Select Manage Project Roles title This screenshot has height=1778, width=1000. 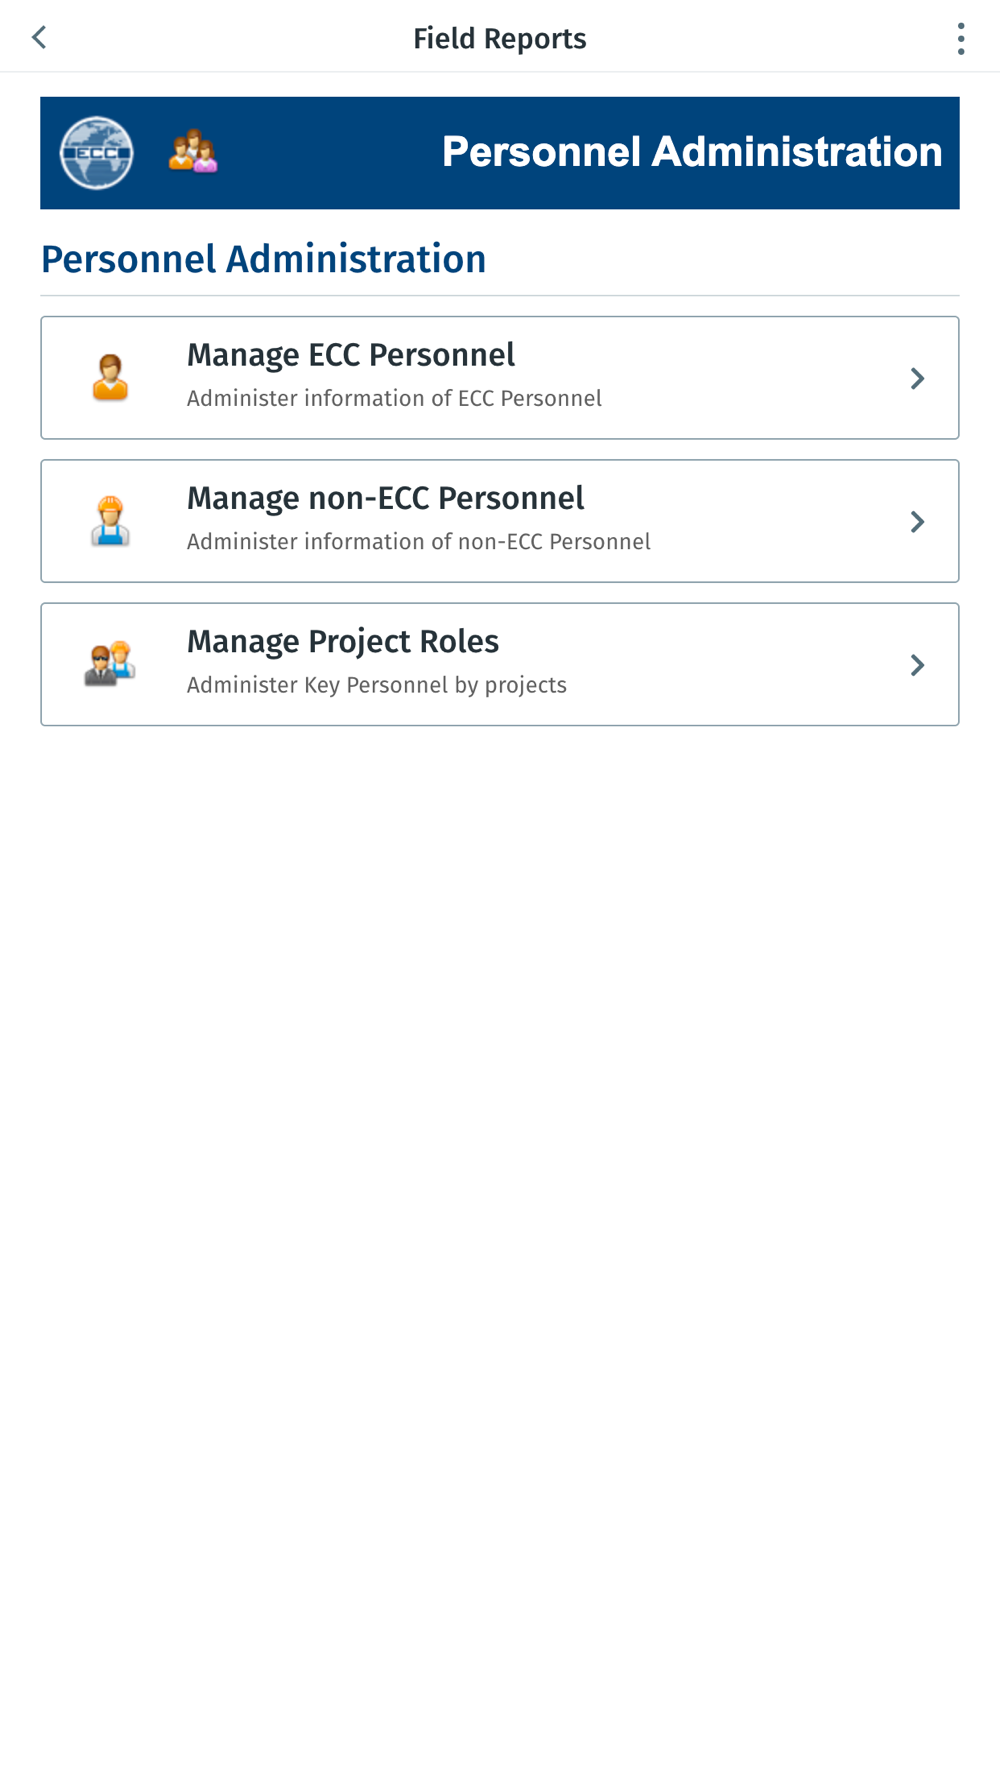click(342, 641)
